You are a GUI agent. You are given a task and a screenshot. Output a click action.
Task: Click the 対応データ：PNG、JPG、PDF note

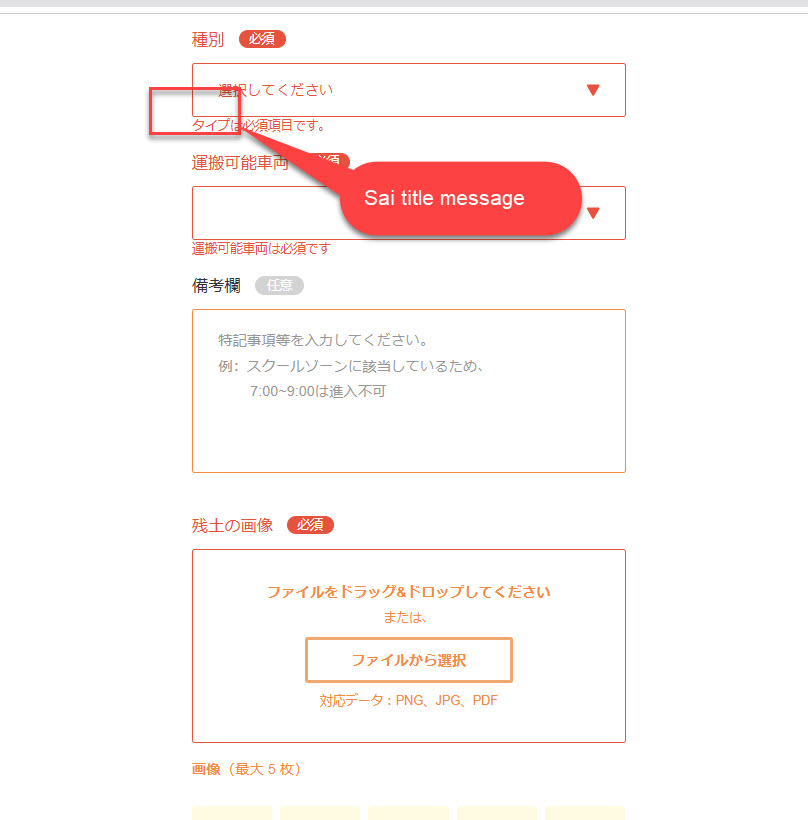coord(408,700)
